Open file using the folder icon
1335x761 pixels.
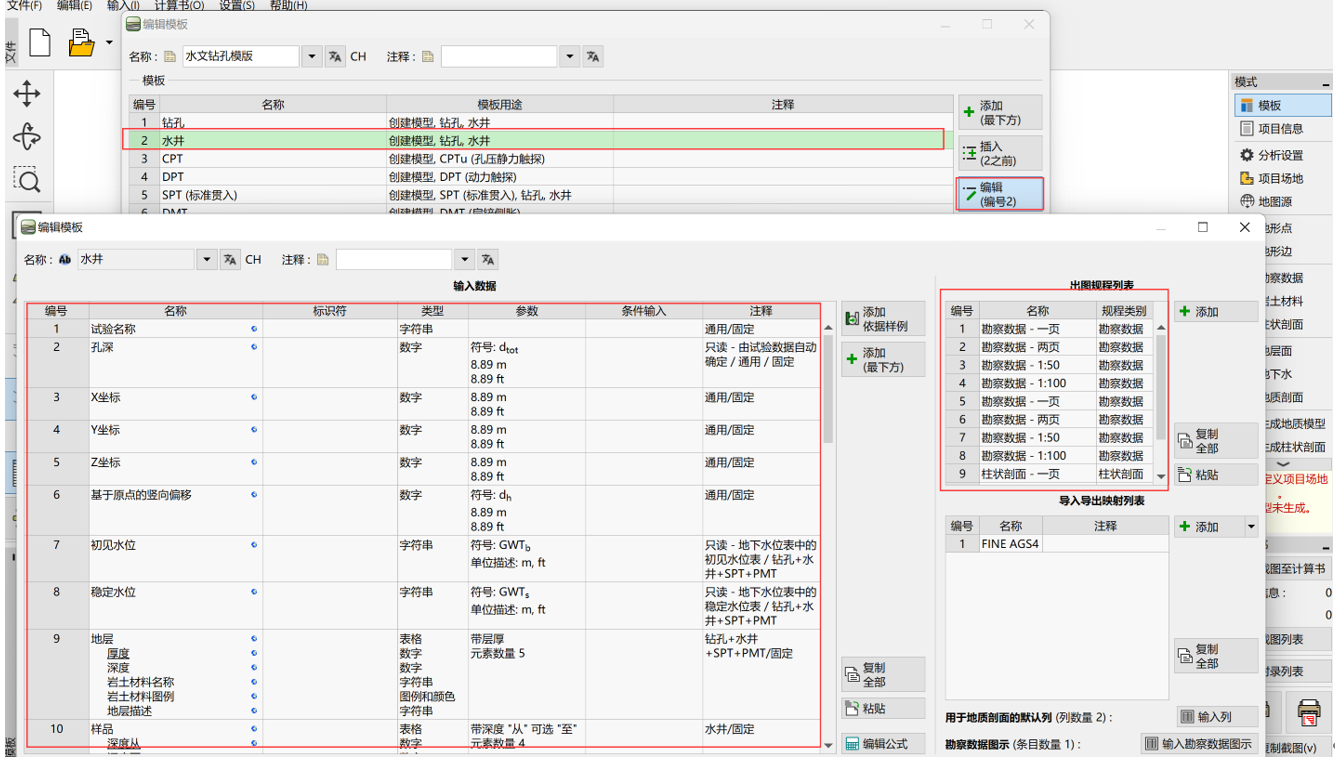(81, 43)
